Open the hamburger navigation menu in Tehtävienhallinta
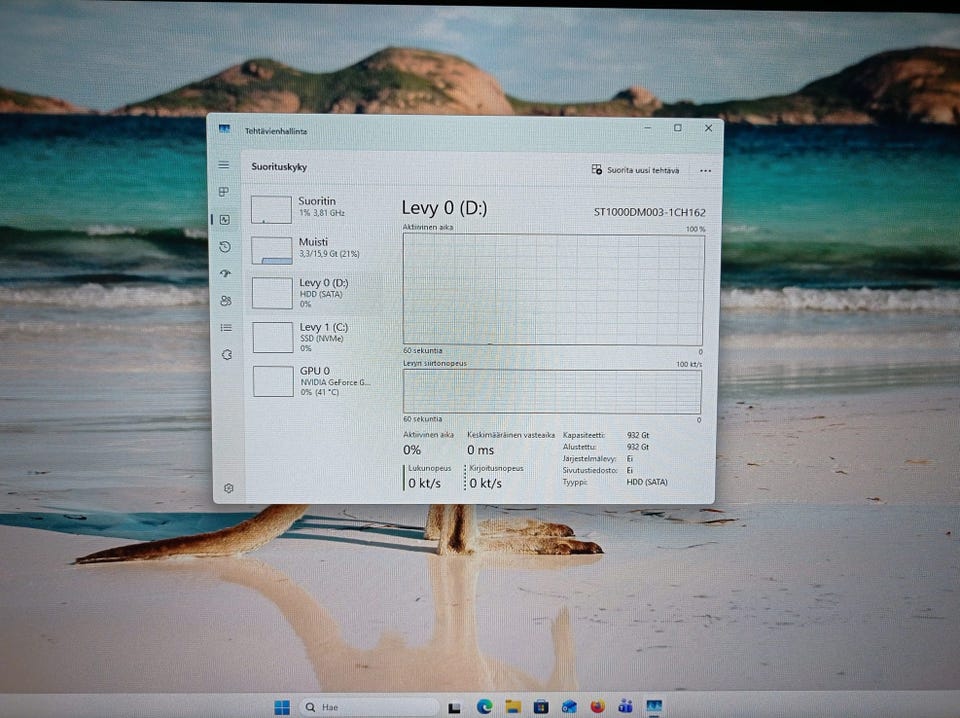The image size is (960, 718). click(224, 165)
